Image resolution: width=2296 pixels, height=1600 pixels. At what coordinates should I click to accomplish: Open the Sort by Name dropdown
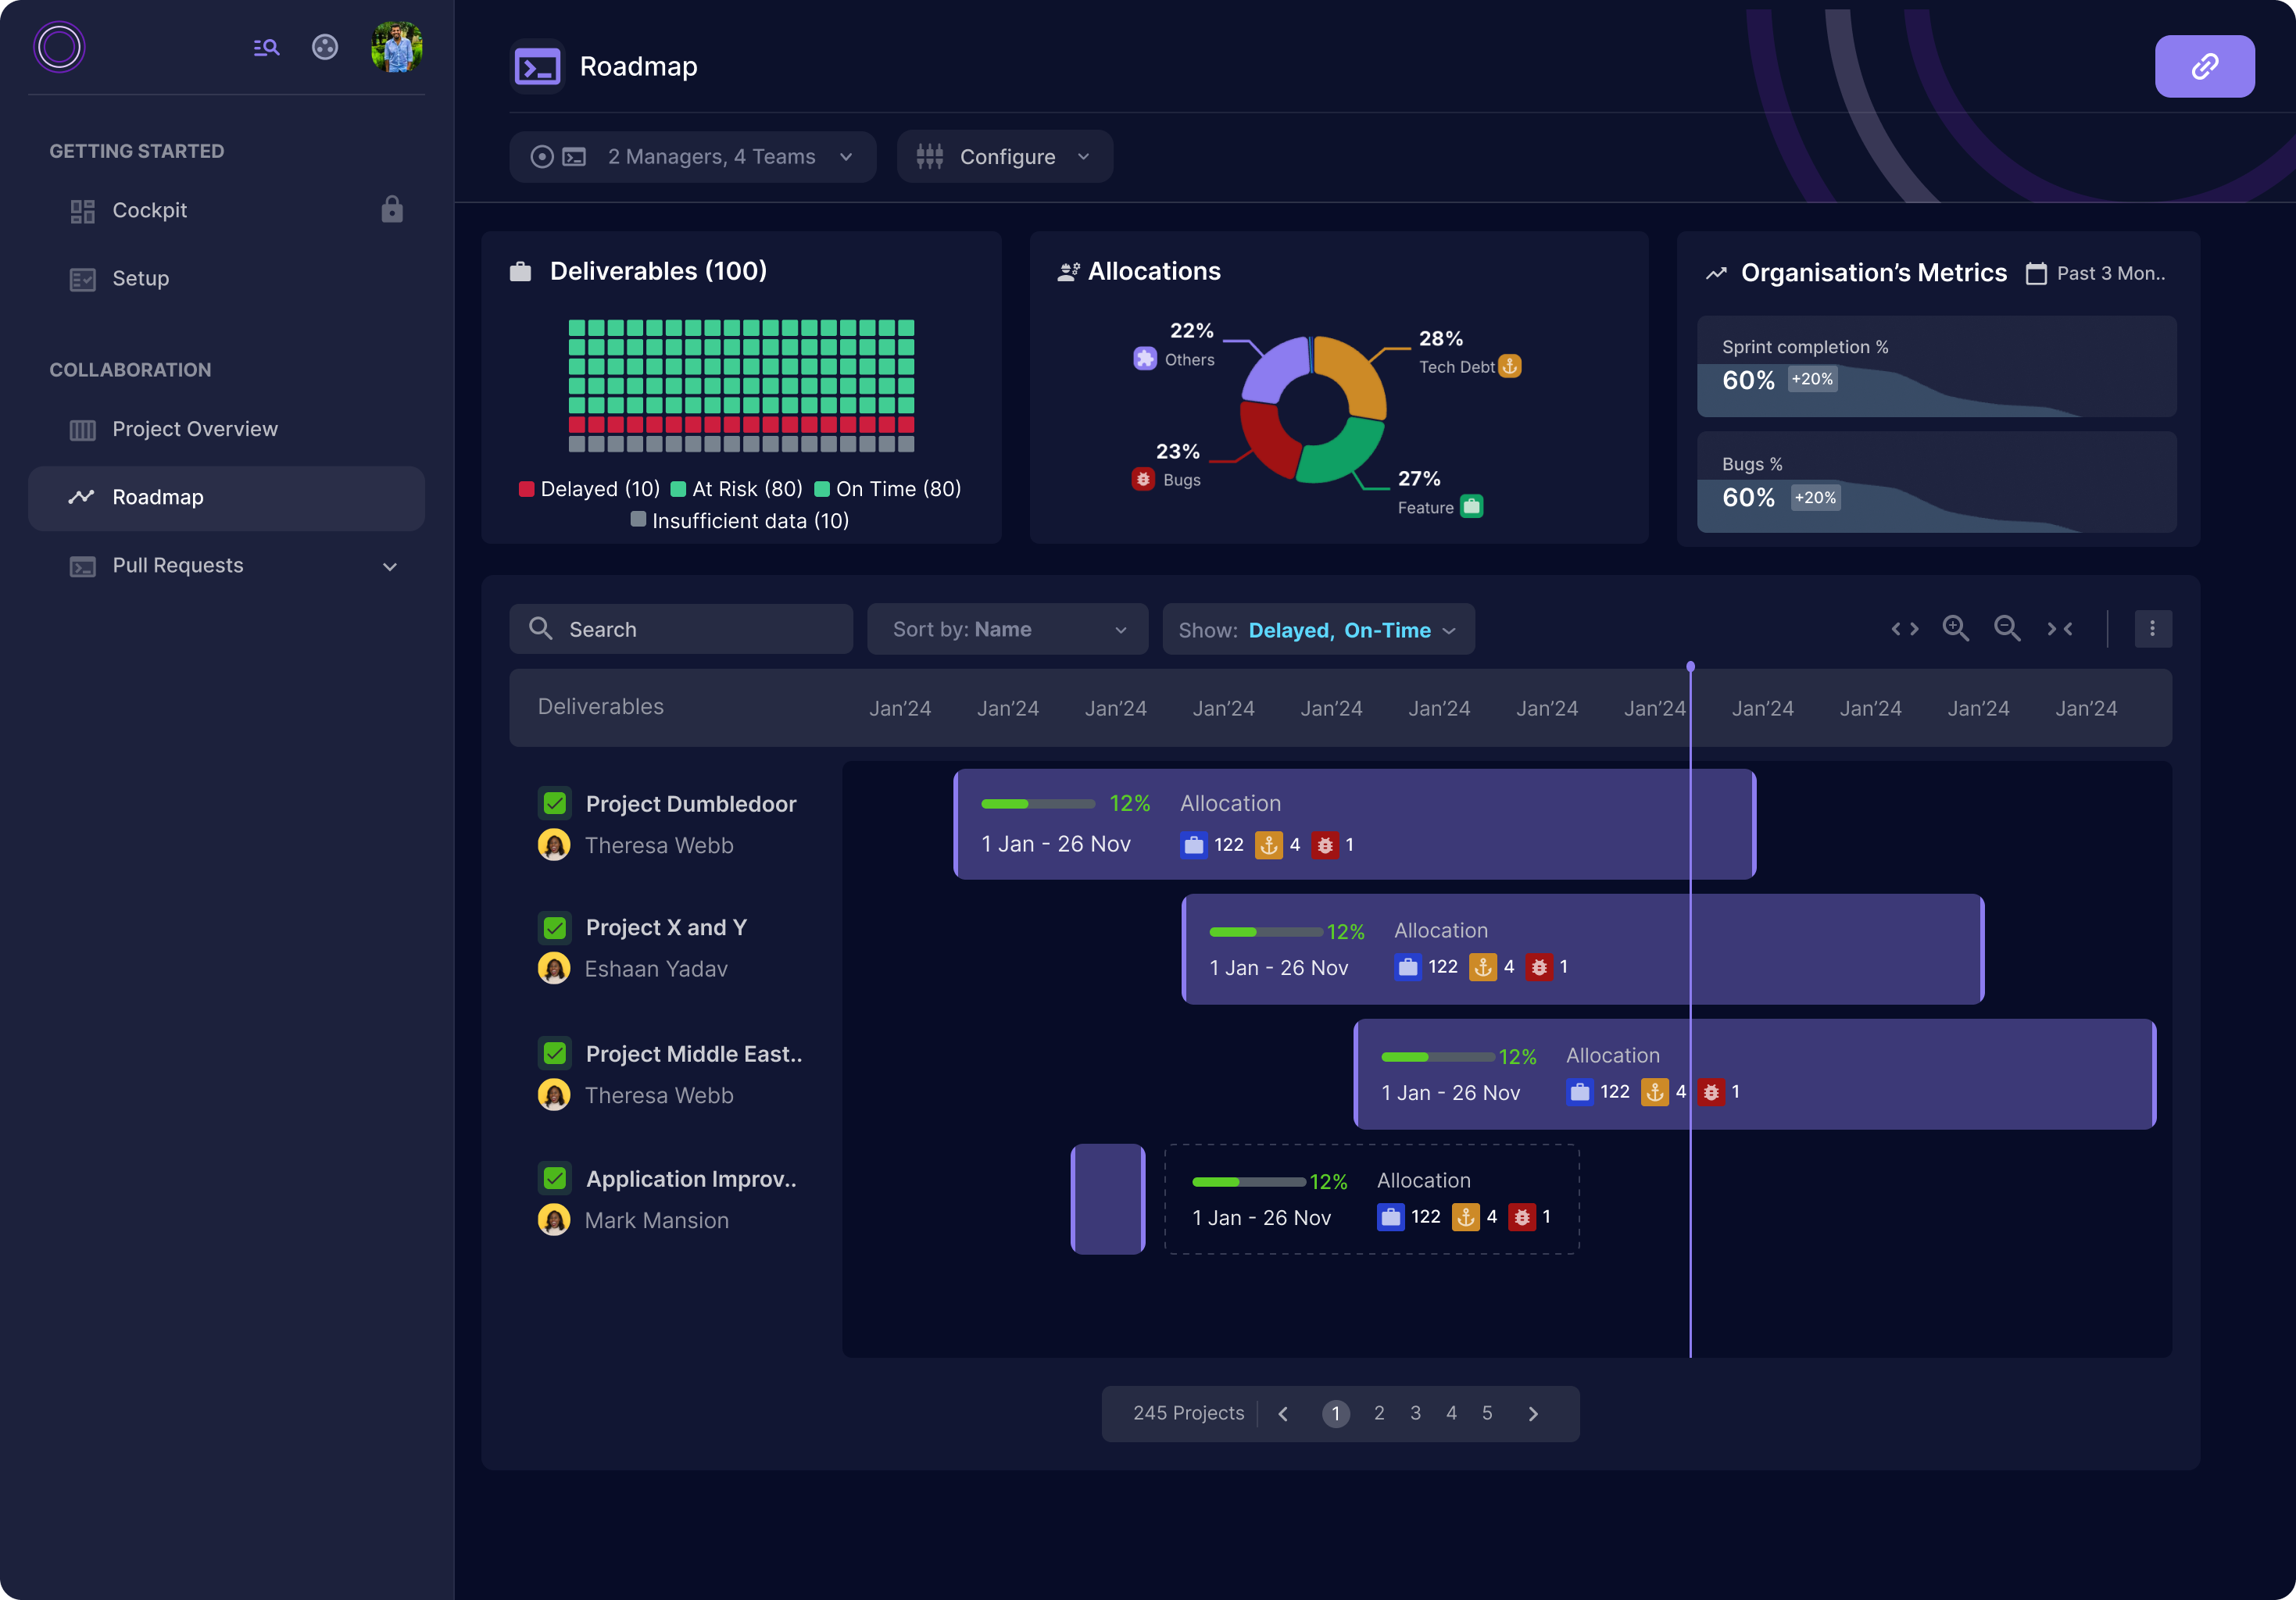coord(1007,629)
